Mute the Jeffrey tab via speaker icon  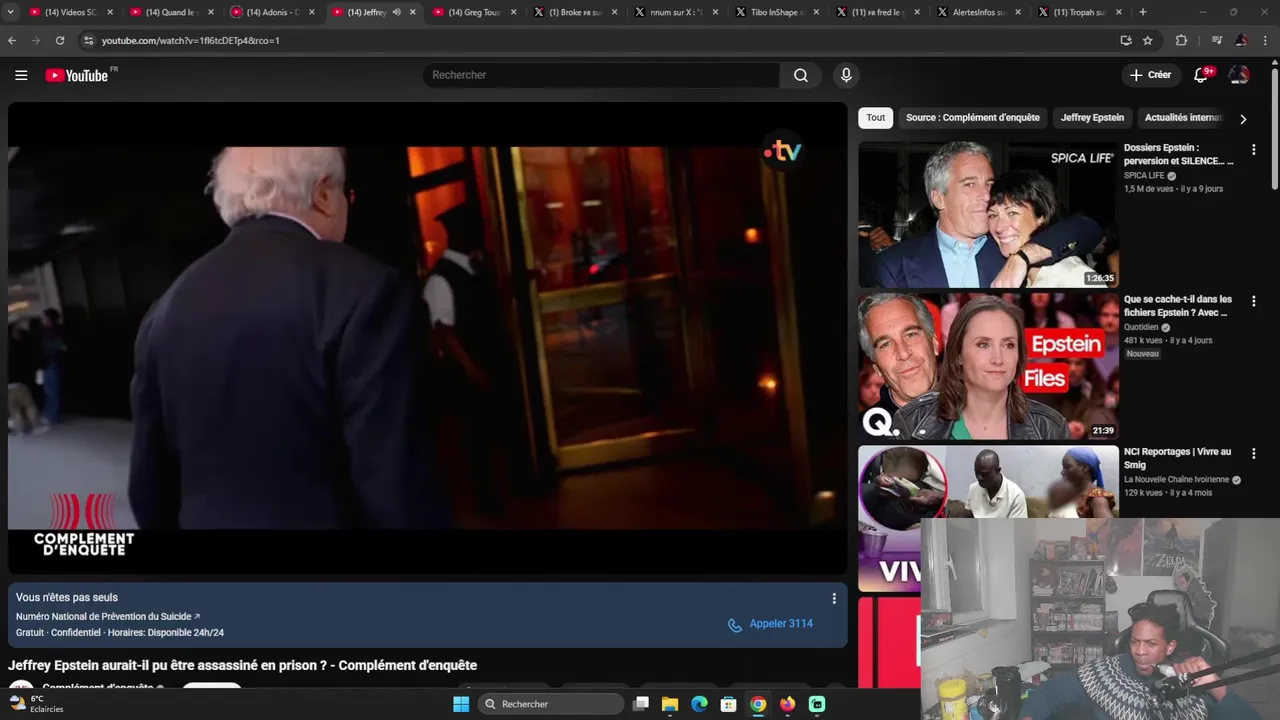tap(396, 12)
